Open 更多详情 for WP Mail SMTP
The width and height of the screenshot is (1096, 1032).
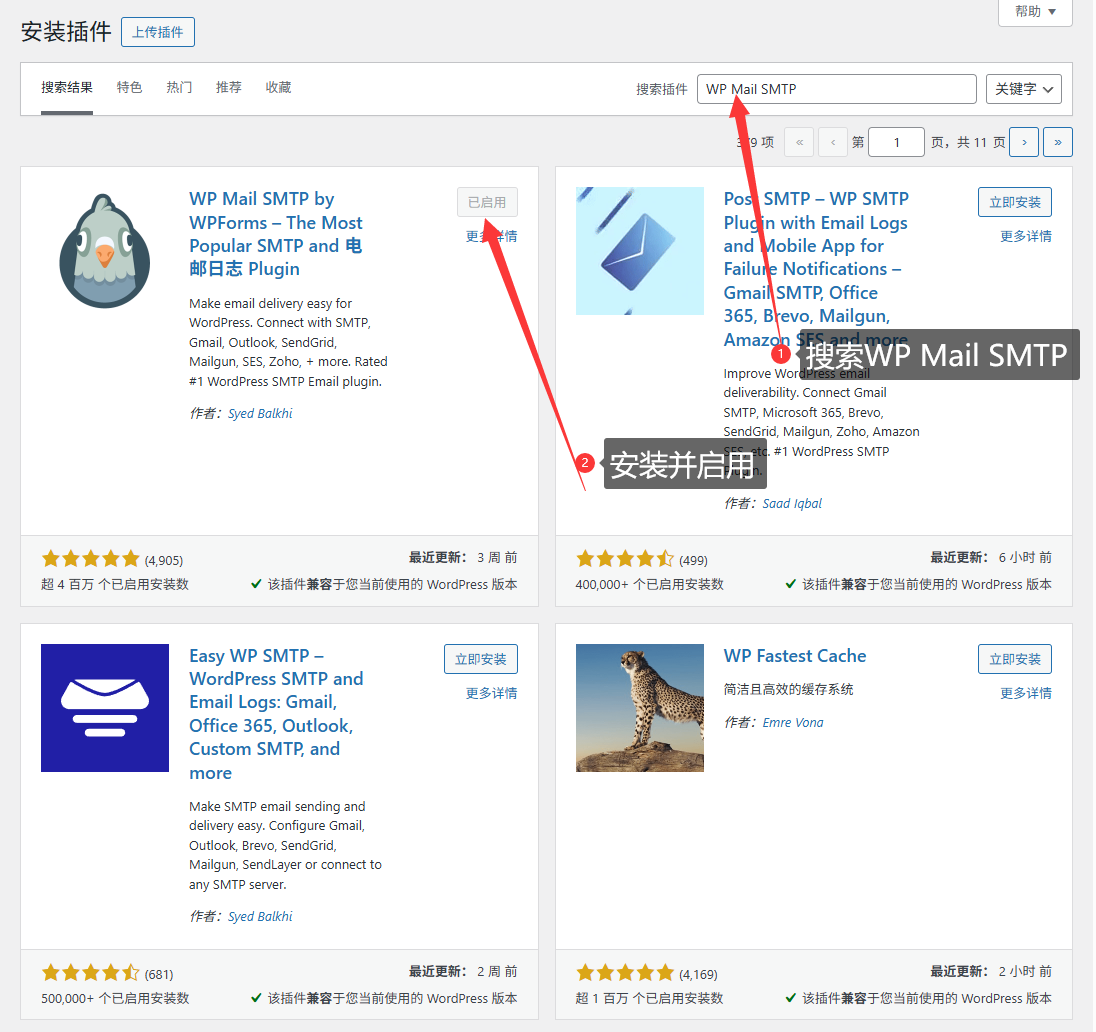(492, 236)
